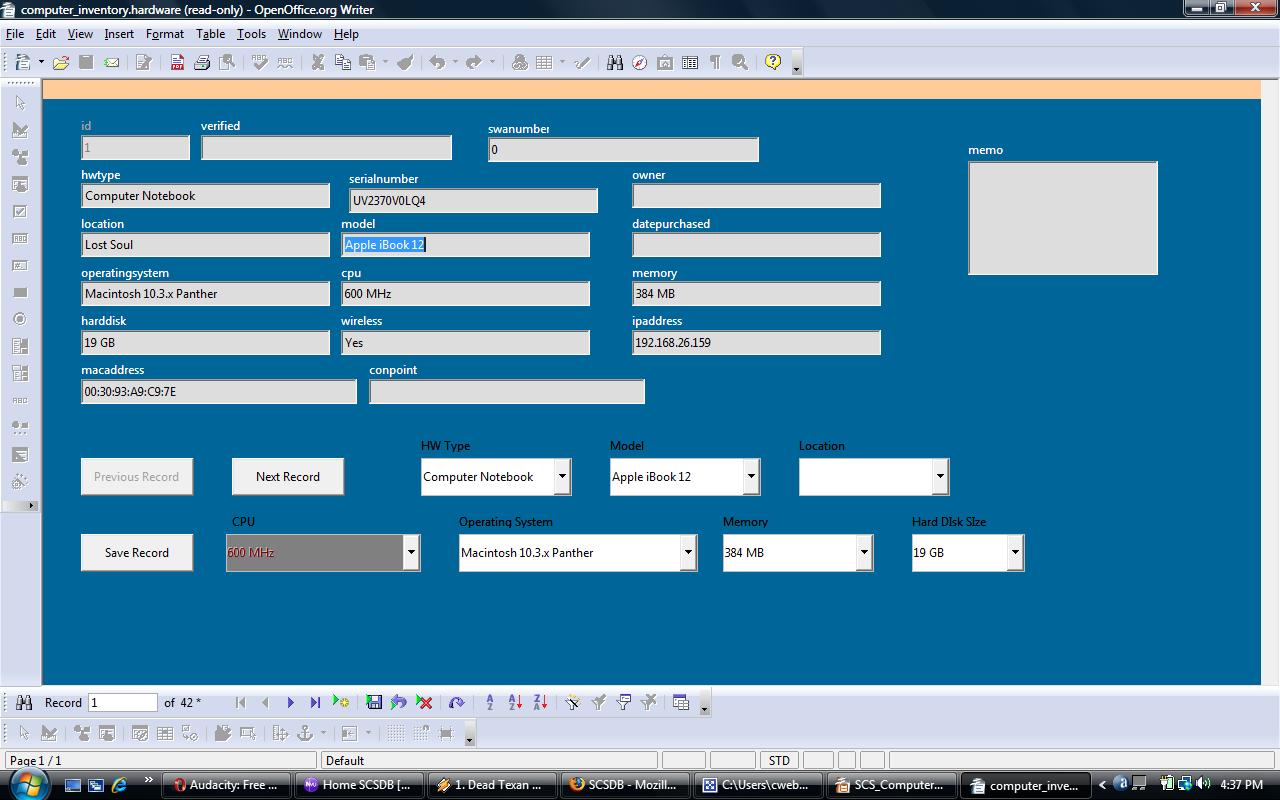This screenshot has height=800, width=1280.
Task: Open the Format menu
Action: point(165,34)
